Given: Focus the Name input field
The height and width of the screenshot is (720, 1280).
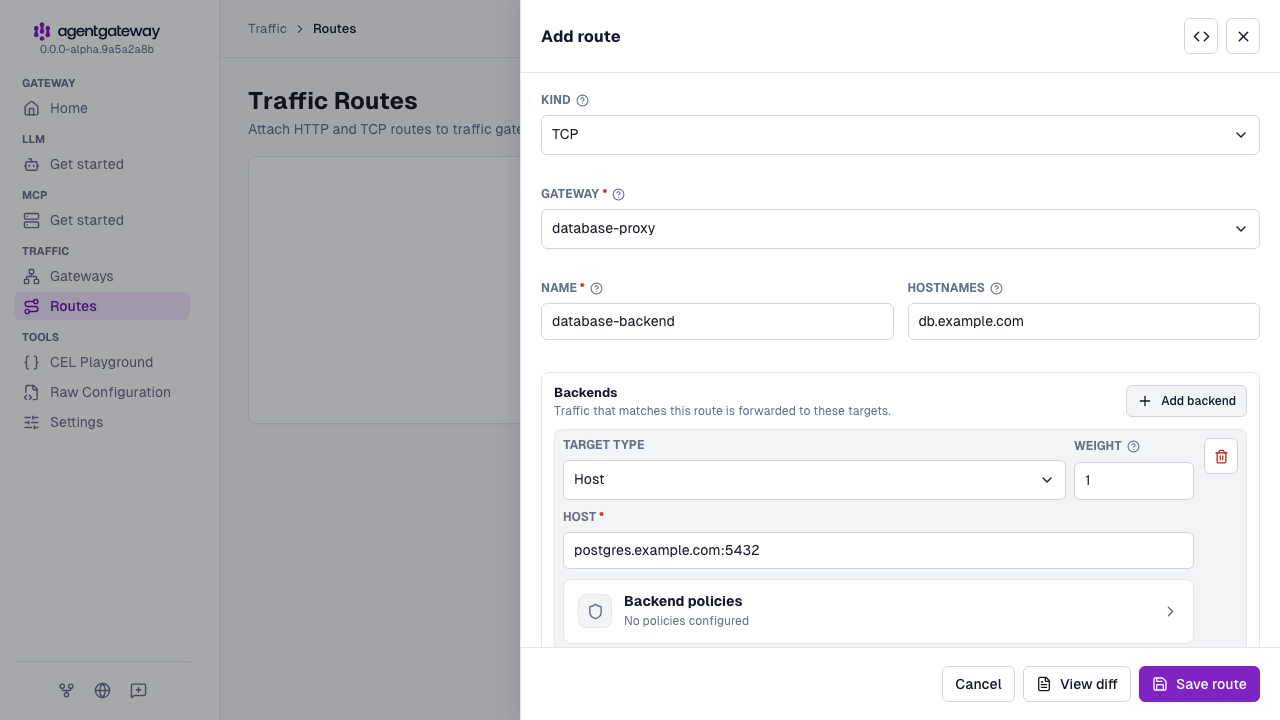Looking at the screenshot, I should tap(717, 322).
